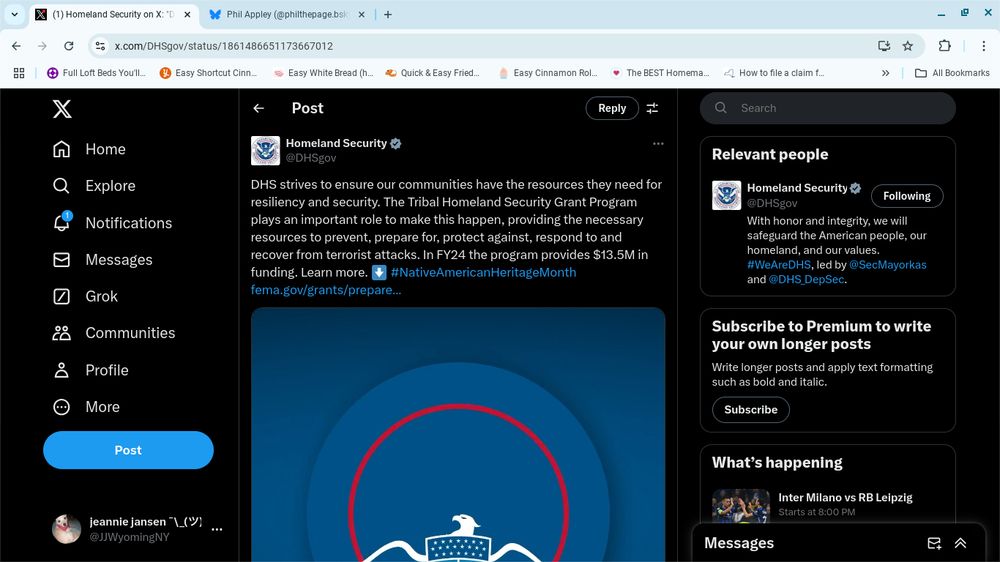Expand the Messages drawer with double chevron

(960, 544)
